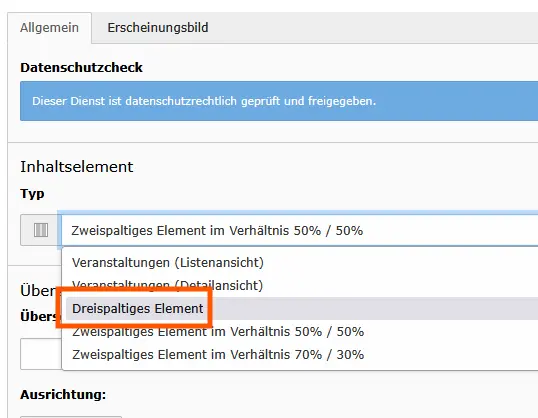Click the partly covered Über… section heading
538x418 pixels.
click(38, 291)
